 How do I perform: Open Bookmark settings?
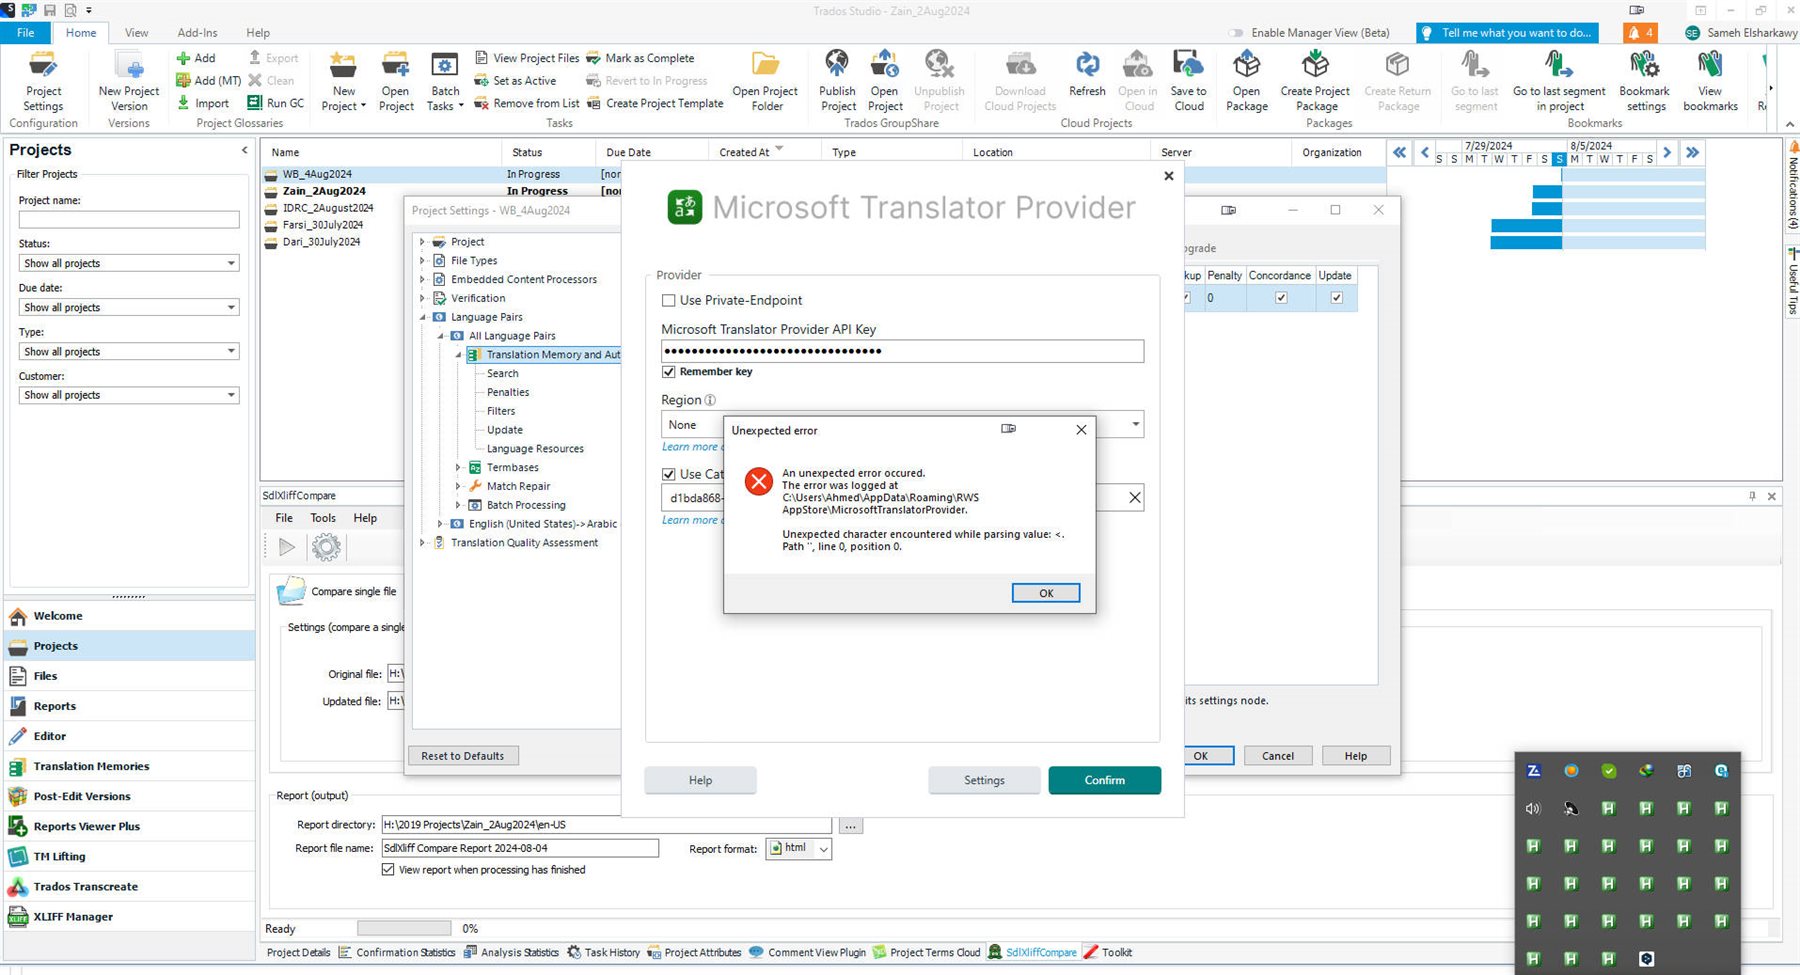point(1645,82)
